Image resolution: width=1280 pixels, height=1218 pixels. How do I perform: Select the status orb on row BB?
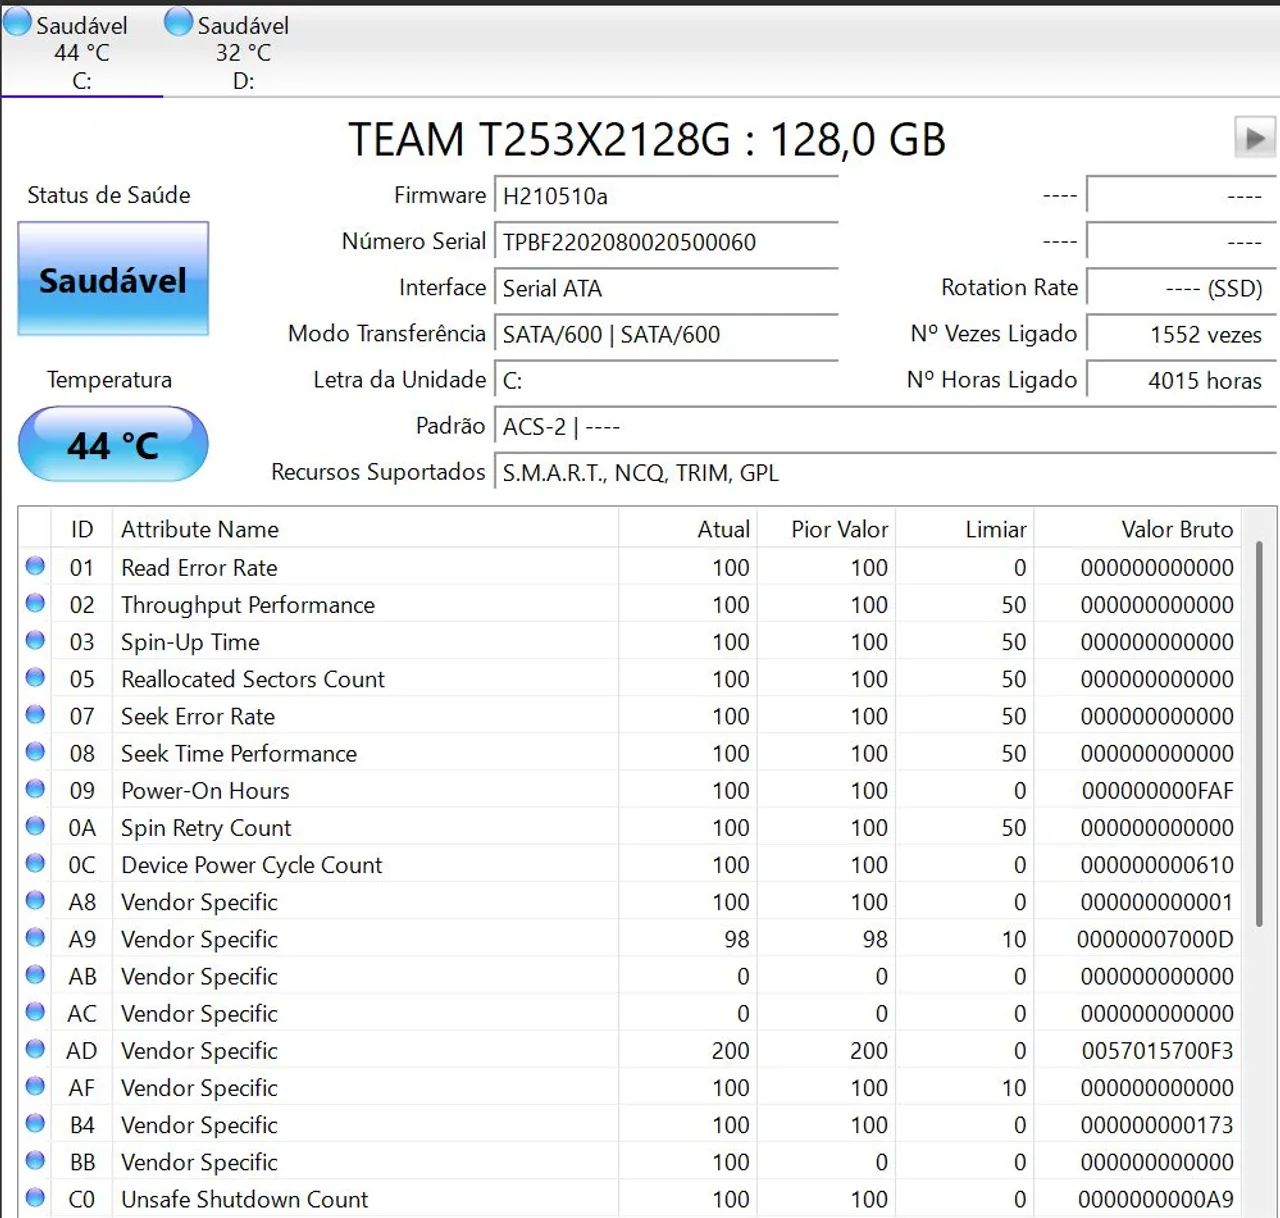pyautogui.click(x=35, y=1160)
